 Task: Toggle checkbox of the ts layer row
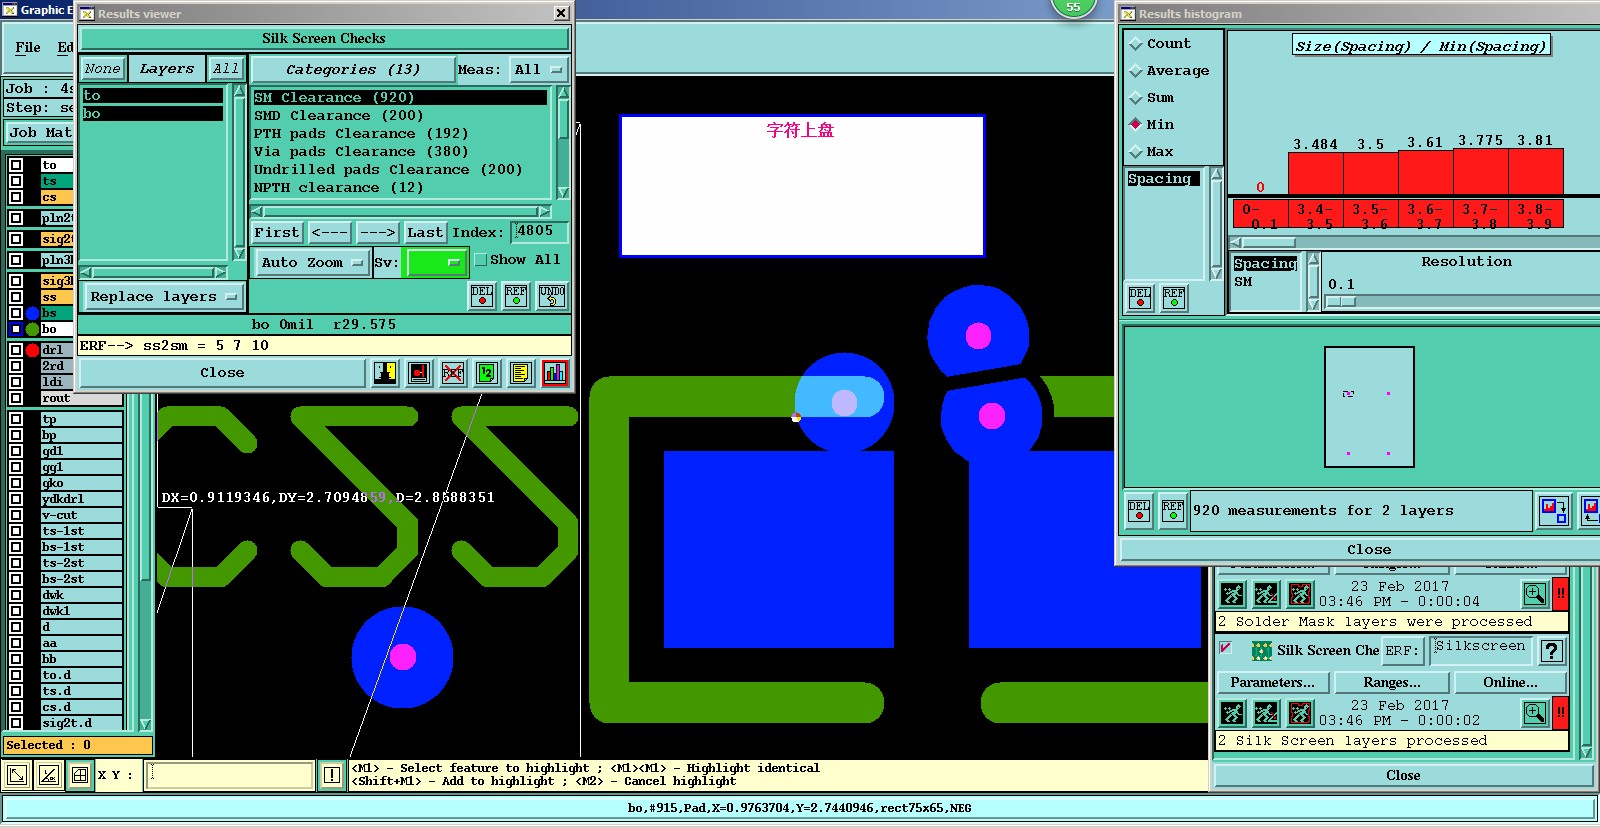[x=16, y=181]
